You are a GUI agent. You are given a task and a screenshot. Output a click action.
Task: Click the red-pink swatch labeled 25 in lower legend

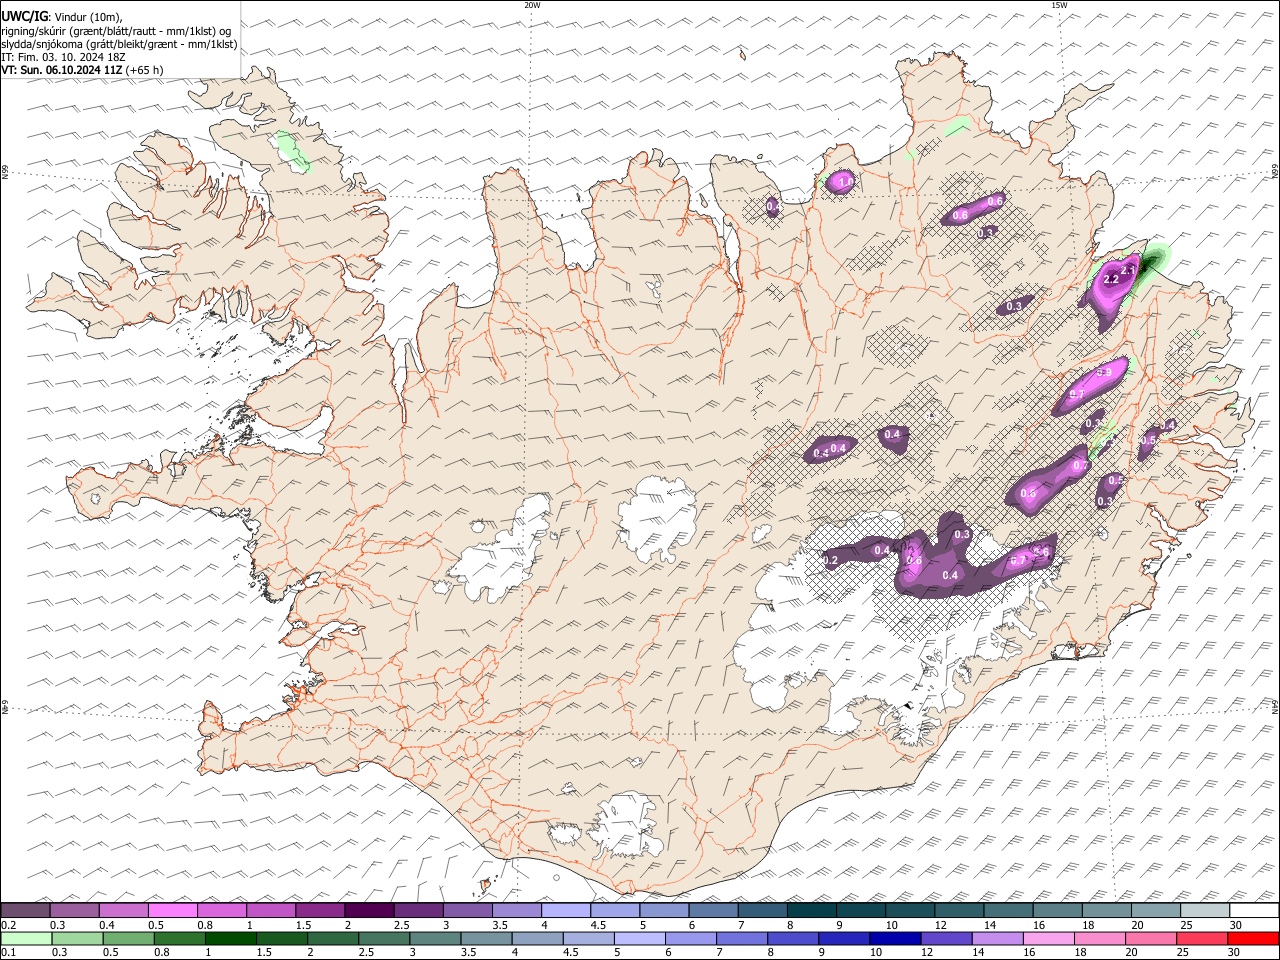click(x=1201, y=939)
